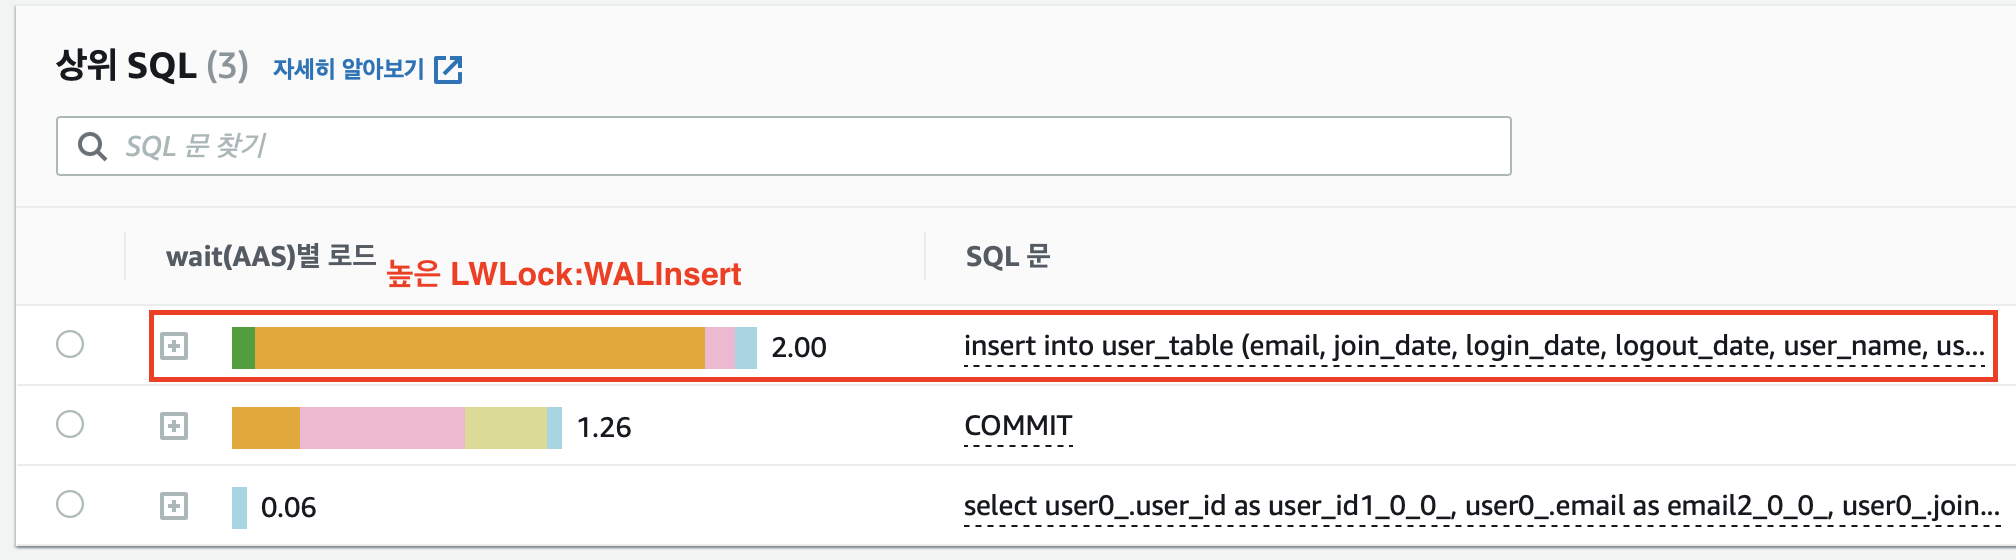Click the magnifying glass search icon
This screenshot has height=560, width=2016.
pyautogui.click(x=92, y=146)
